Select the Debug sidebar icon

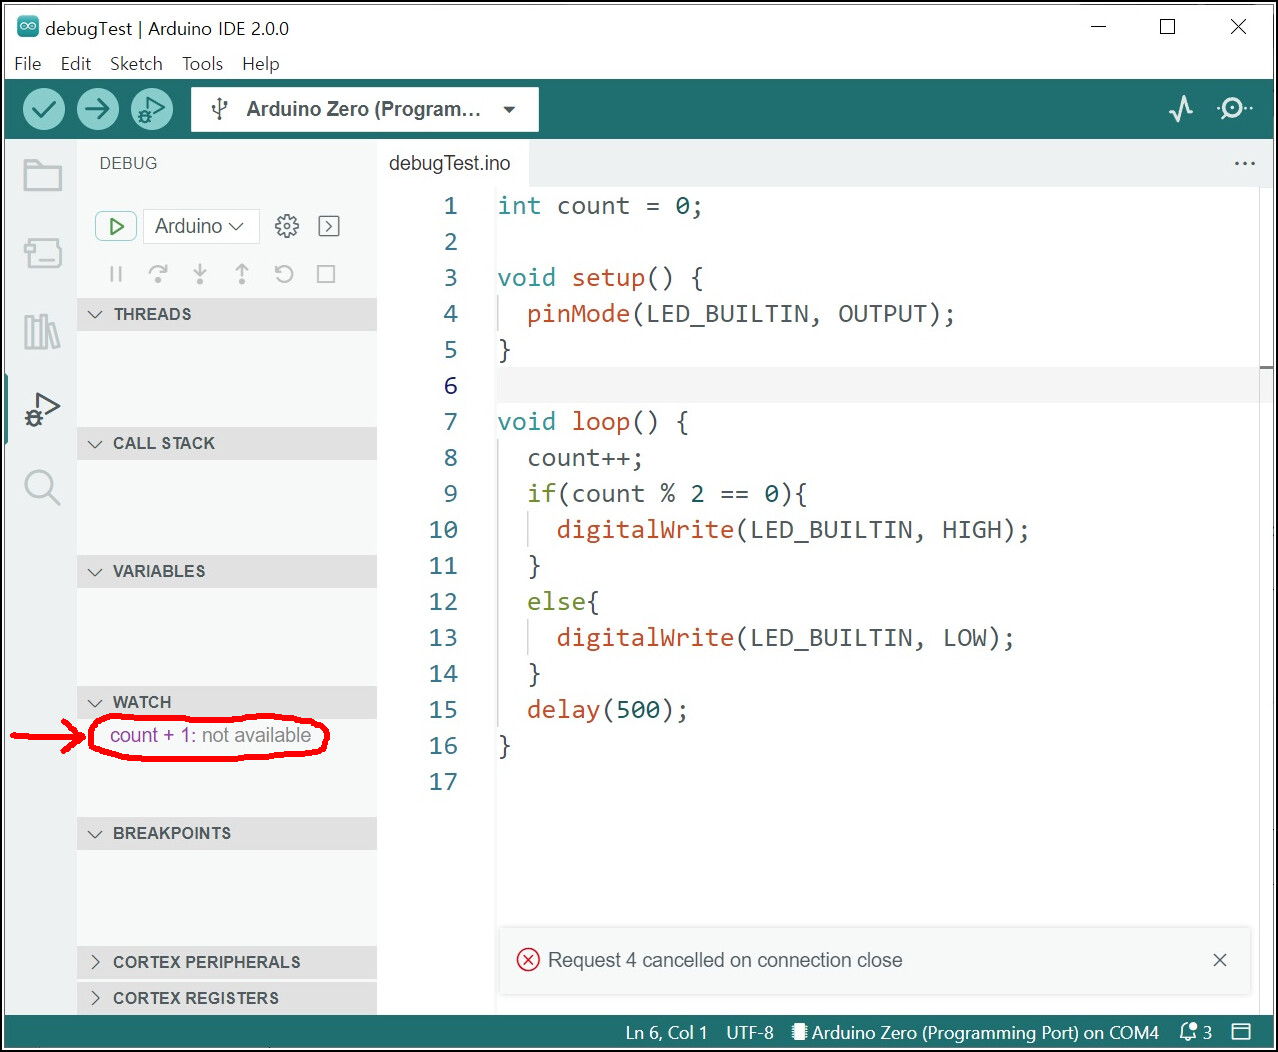click(42, 409)
